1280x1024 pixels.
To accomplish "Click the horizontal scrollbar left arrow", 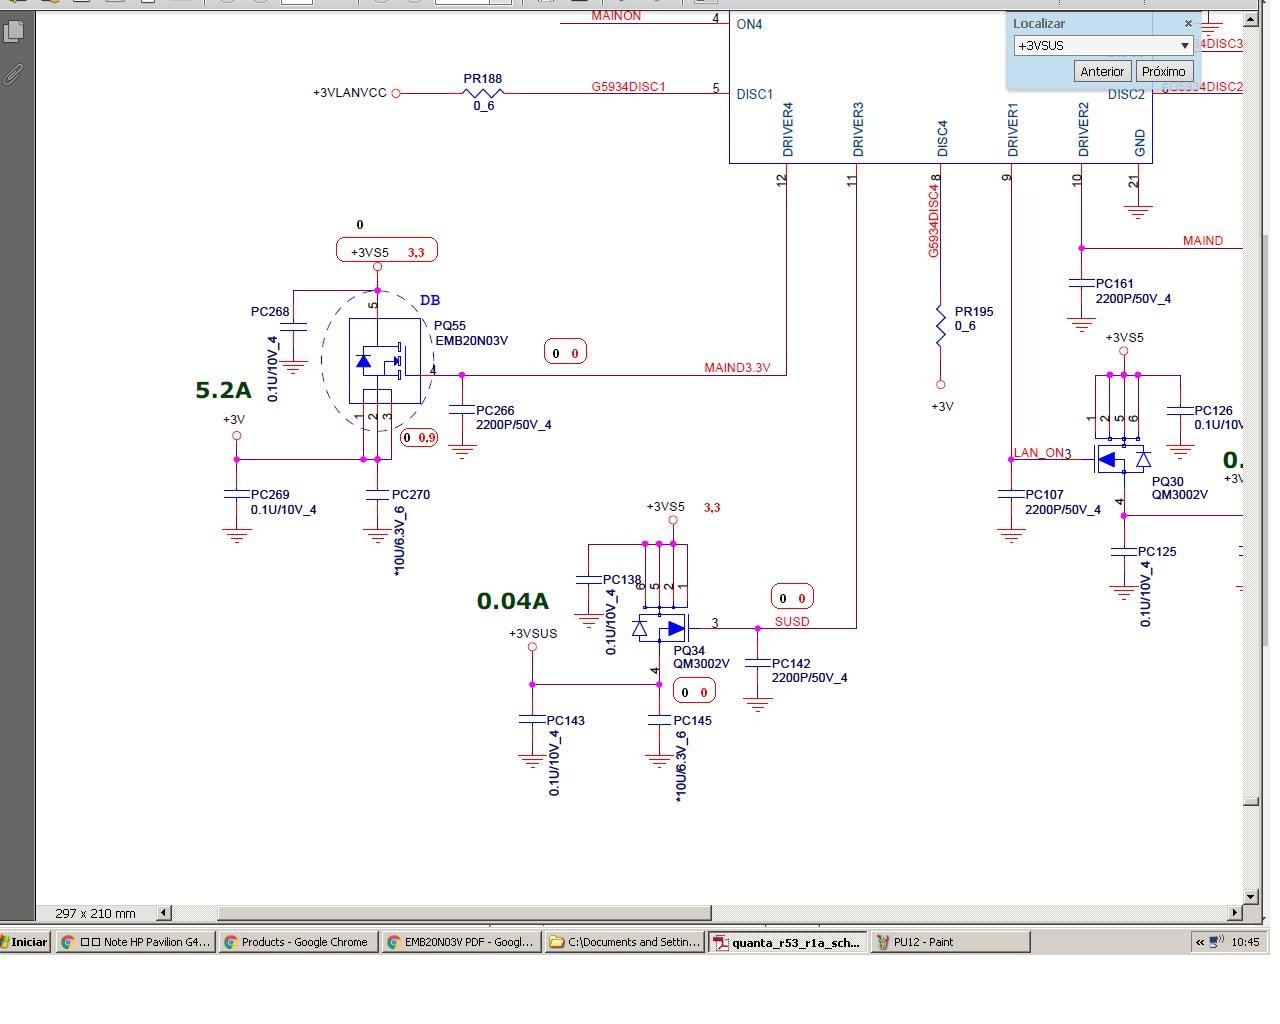I will click(163, 912).
